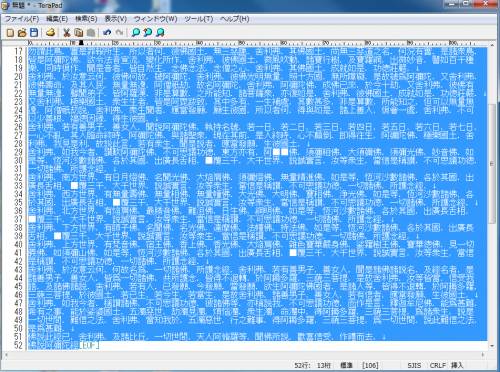Click the vertical scrollbar down arrow
Viewport: 500px width, 372px height.
[492, 346]
